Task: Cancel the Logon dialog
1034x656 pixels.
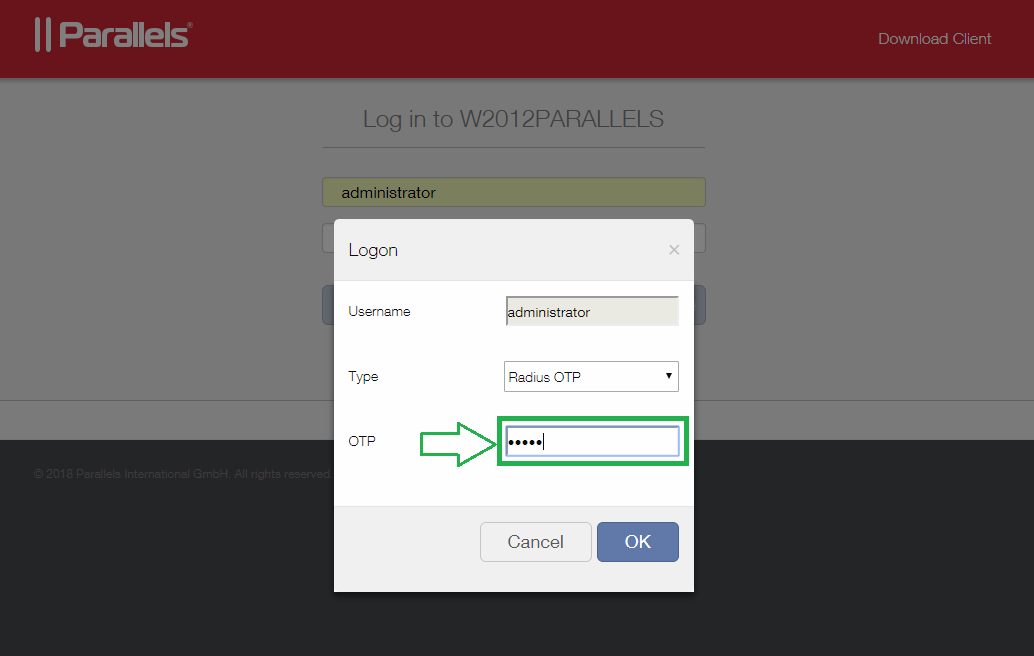Action: 535,542
